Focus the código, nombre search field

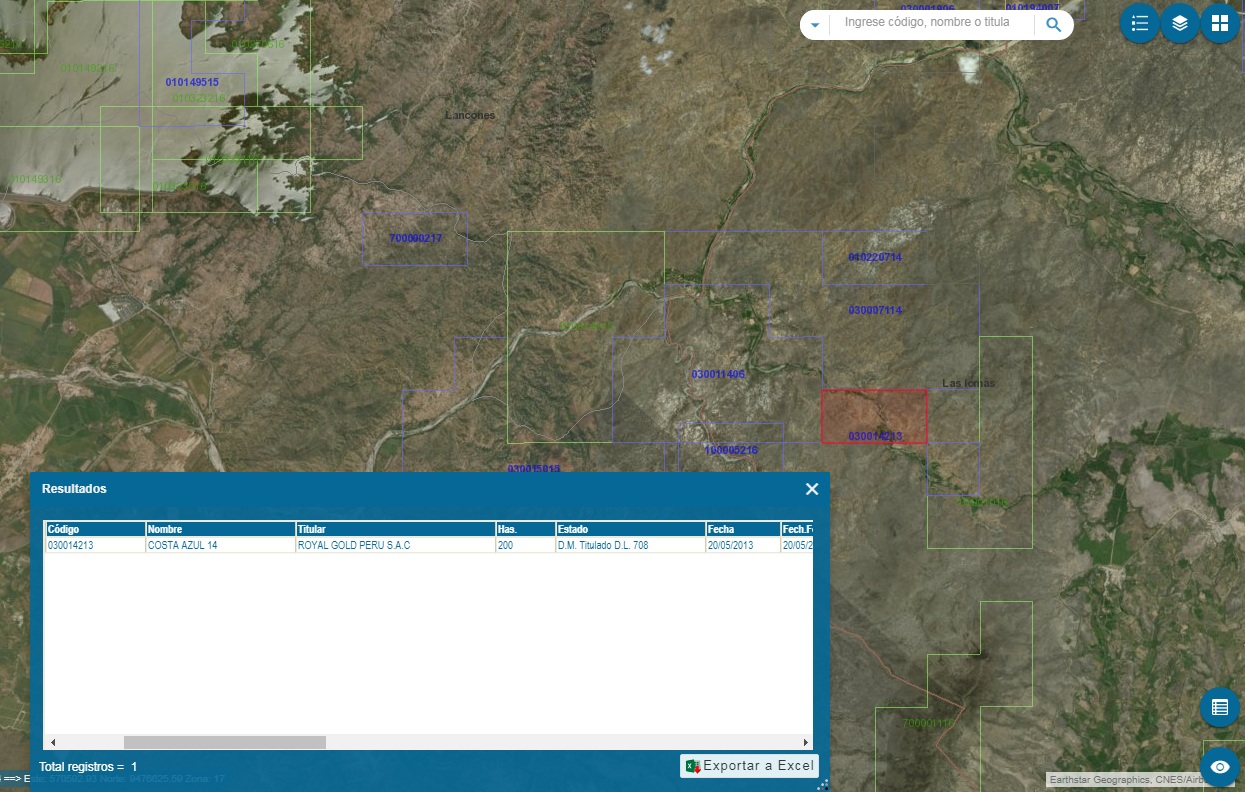pyautogui.click(x=930, y=23)
